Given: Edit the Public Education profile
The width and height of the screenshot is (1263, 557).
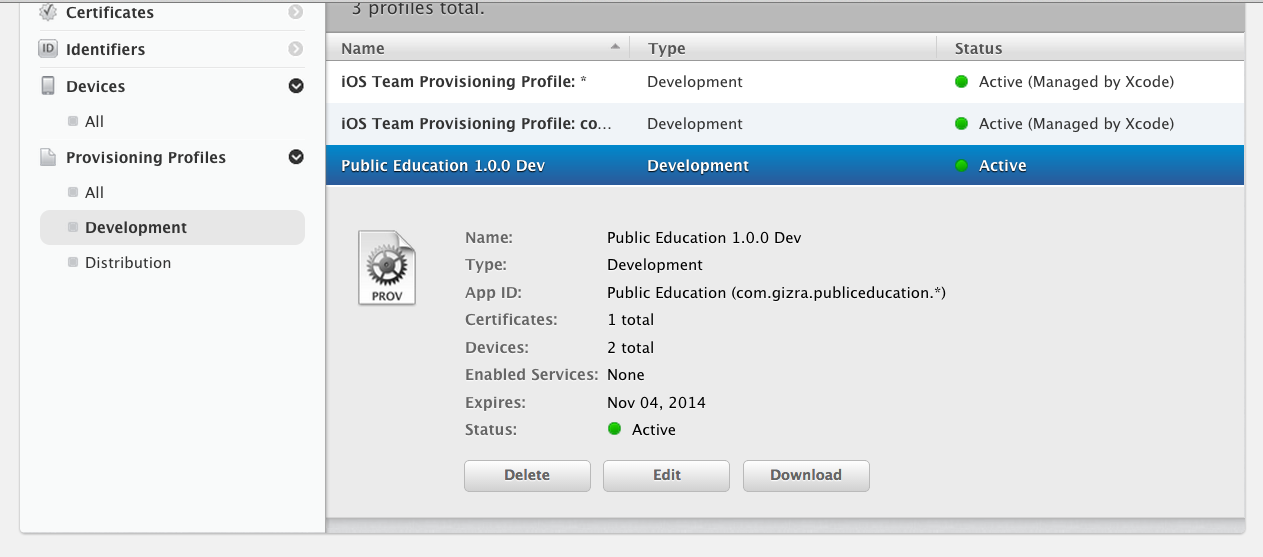Looking at the screenshot, I should pos(666,475).
